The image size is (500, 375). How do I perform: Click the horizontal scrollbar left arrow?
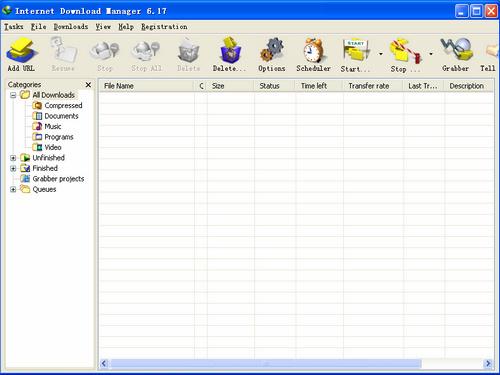point(104,364)
